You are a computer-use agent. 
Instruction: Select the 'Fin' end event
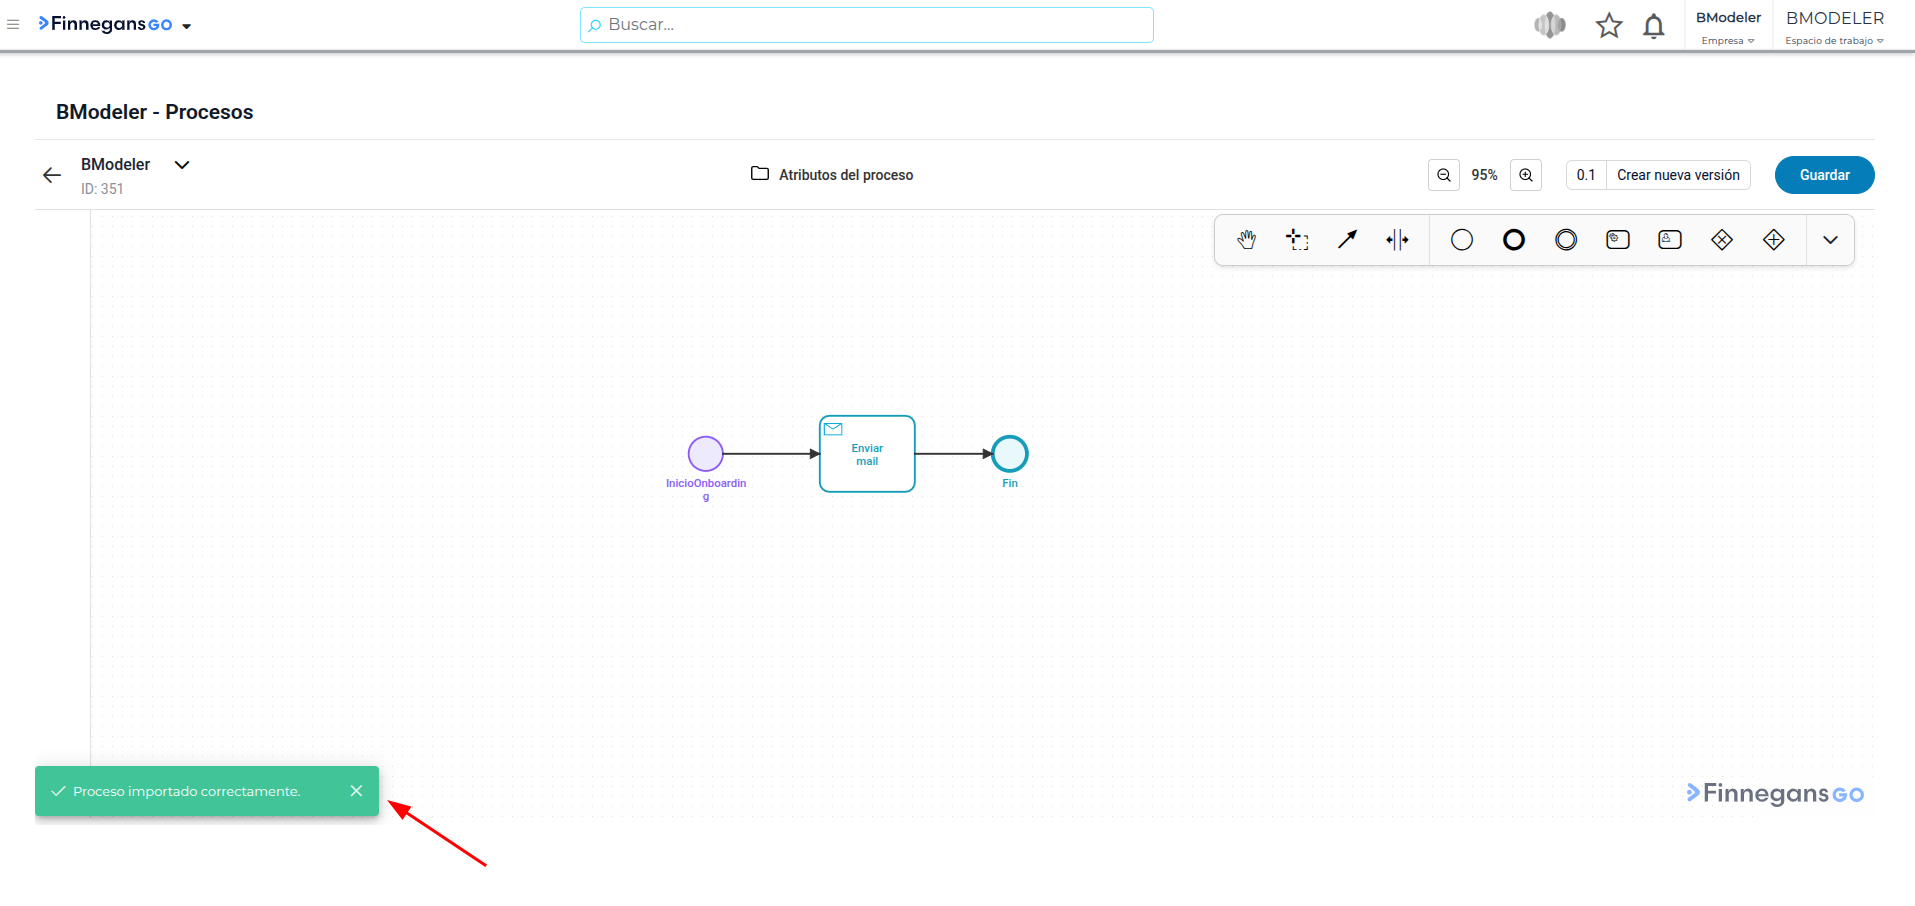(x=1010, y=454)
